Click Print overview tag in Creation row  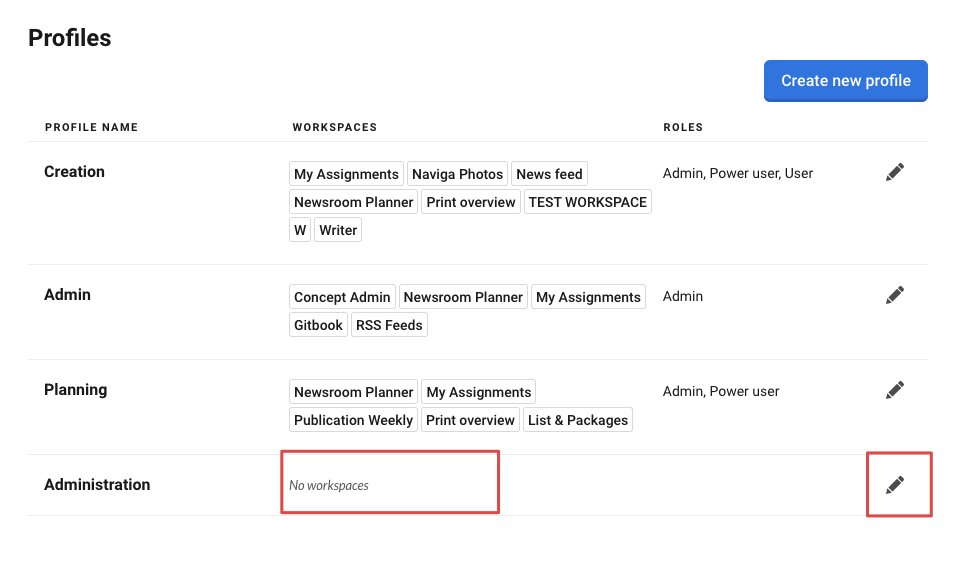(x=471, y=202)
